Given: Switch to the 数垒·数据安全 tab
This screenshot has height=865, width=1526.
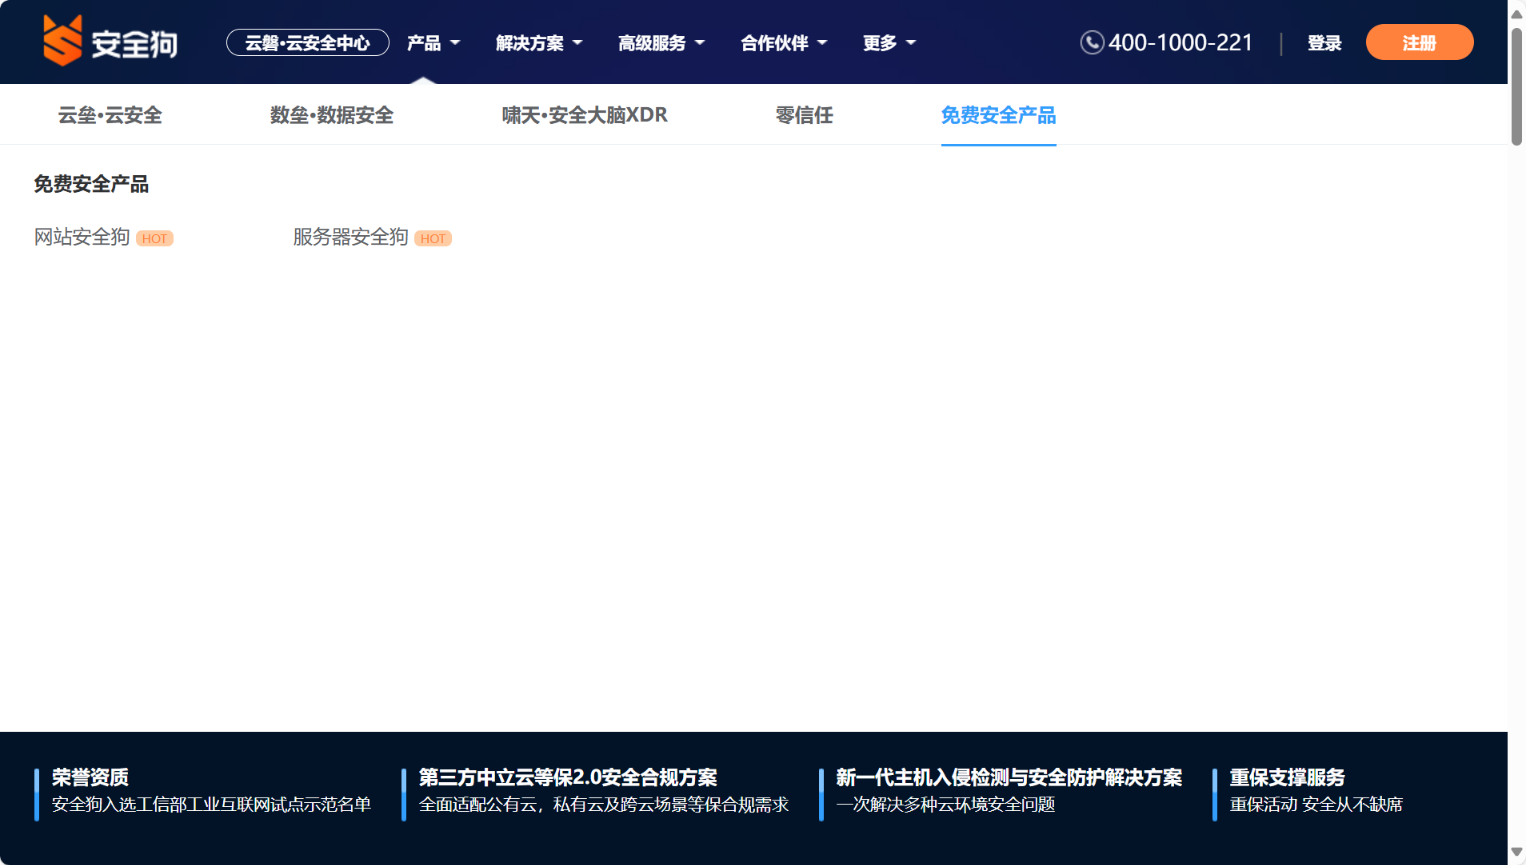Looking at the screenshot, I should click(x=332, y=115).
